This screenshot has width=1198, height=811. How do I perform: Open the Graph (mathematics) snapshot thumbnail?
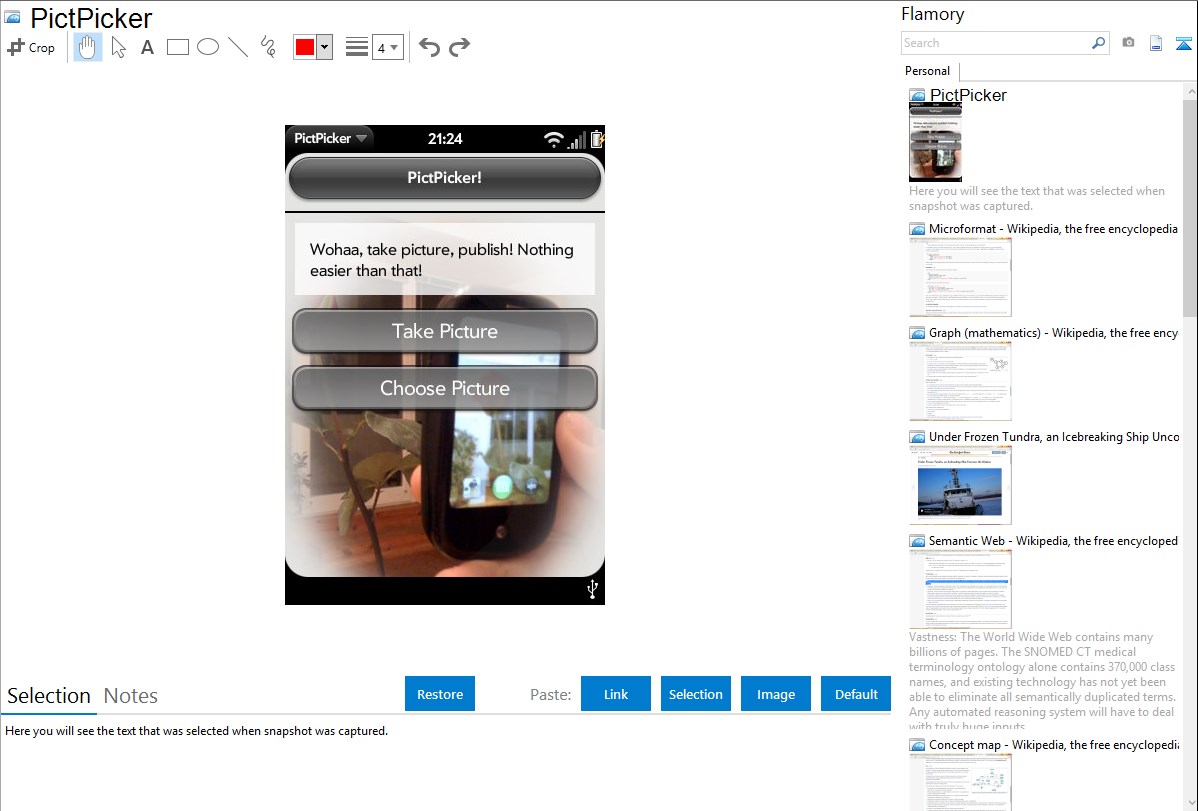960,381
